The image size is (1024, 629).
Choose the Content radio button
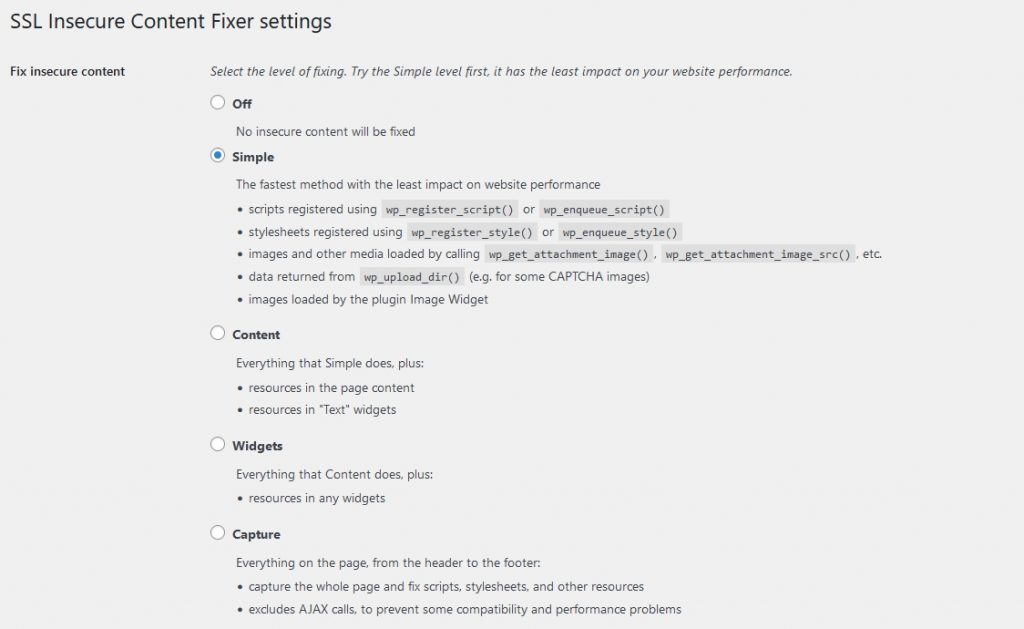click(218, 333)
